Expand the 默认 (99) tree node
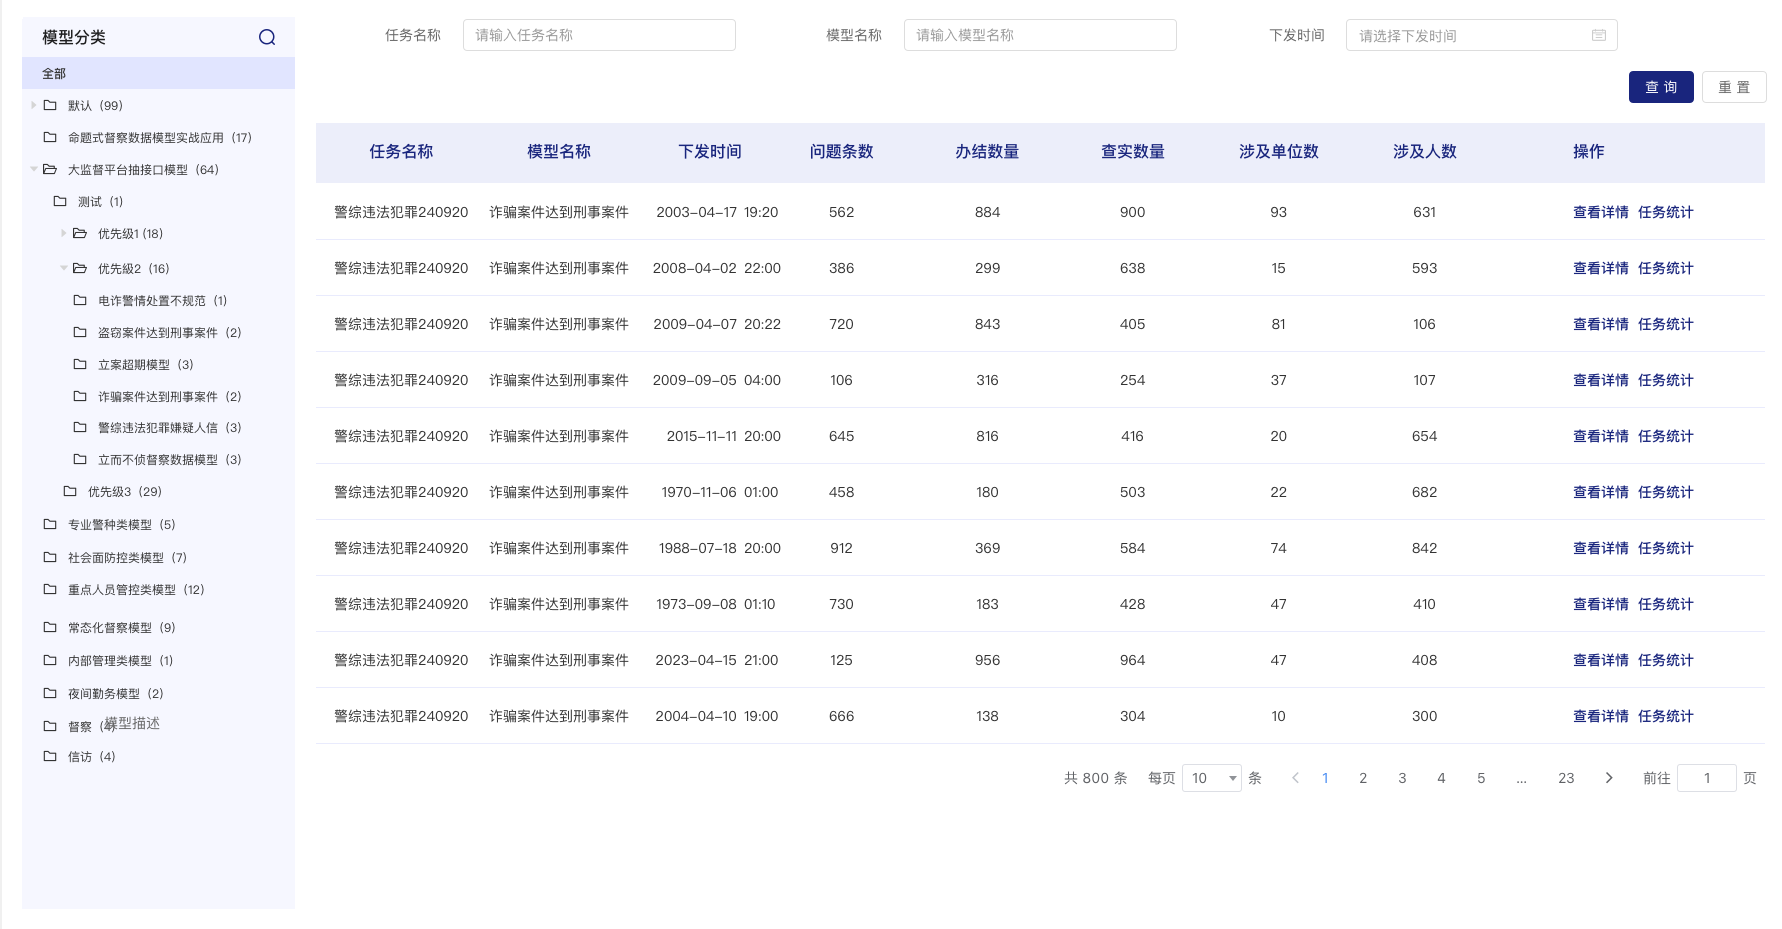1782x929 pixels. point(34,105)
